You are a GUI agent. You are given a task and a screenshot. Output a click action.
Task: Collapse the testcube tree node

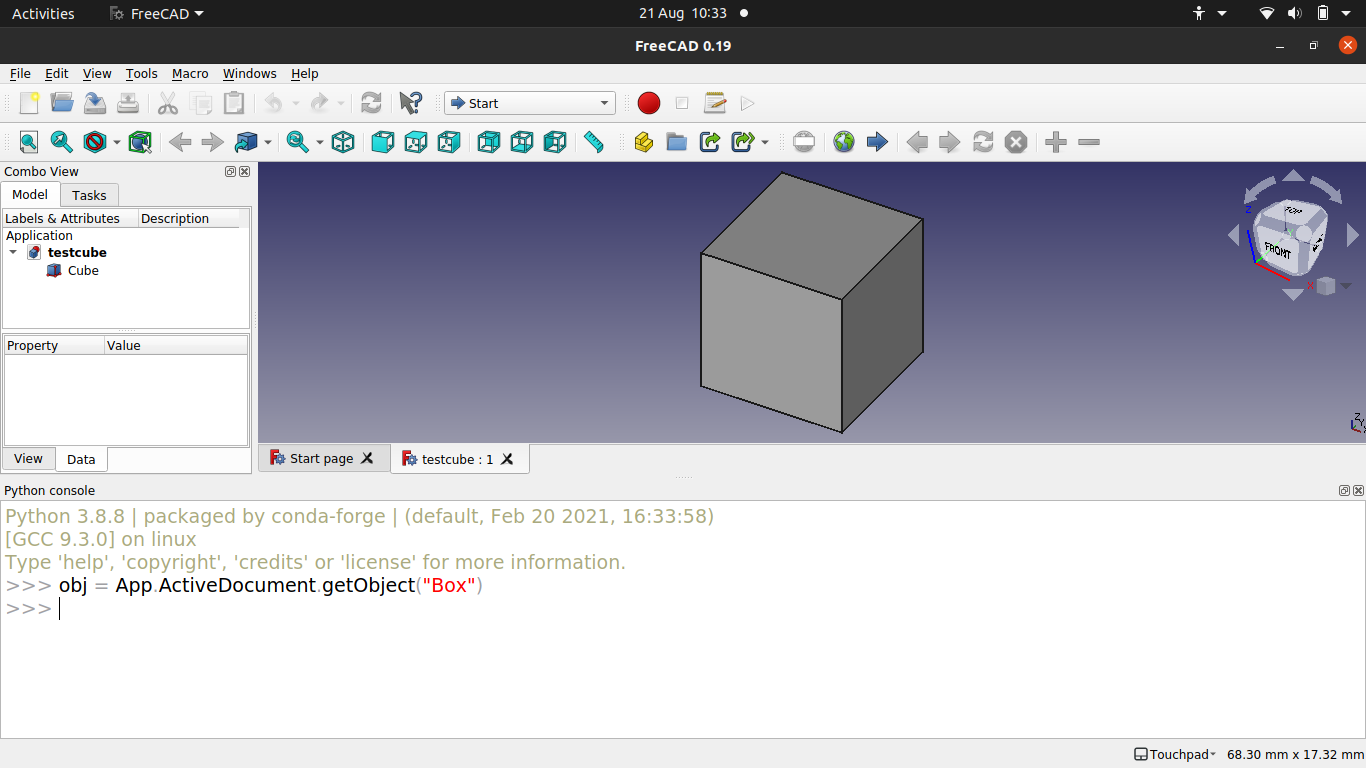pos(13,253)
